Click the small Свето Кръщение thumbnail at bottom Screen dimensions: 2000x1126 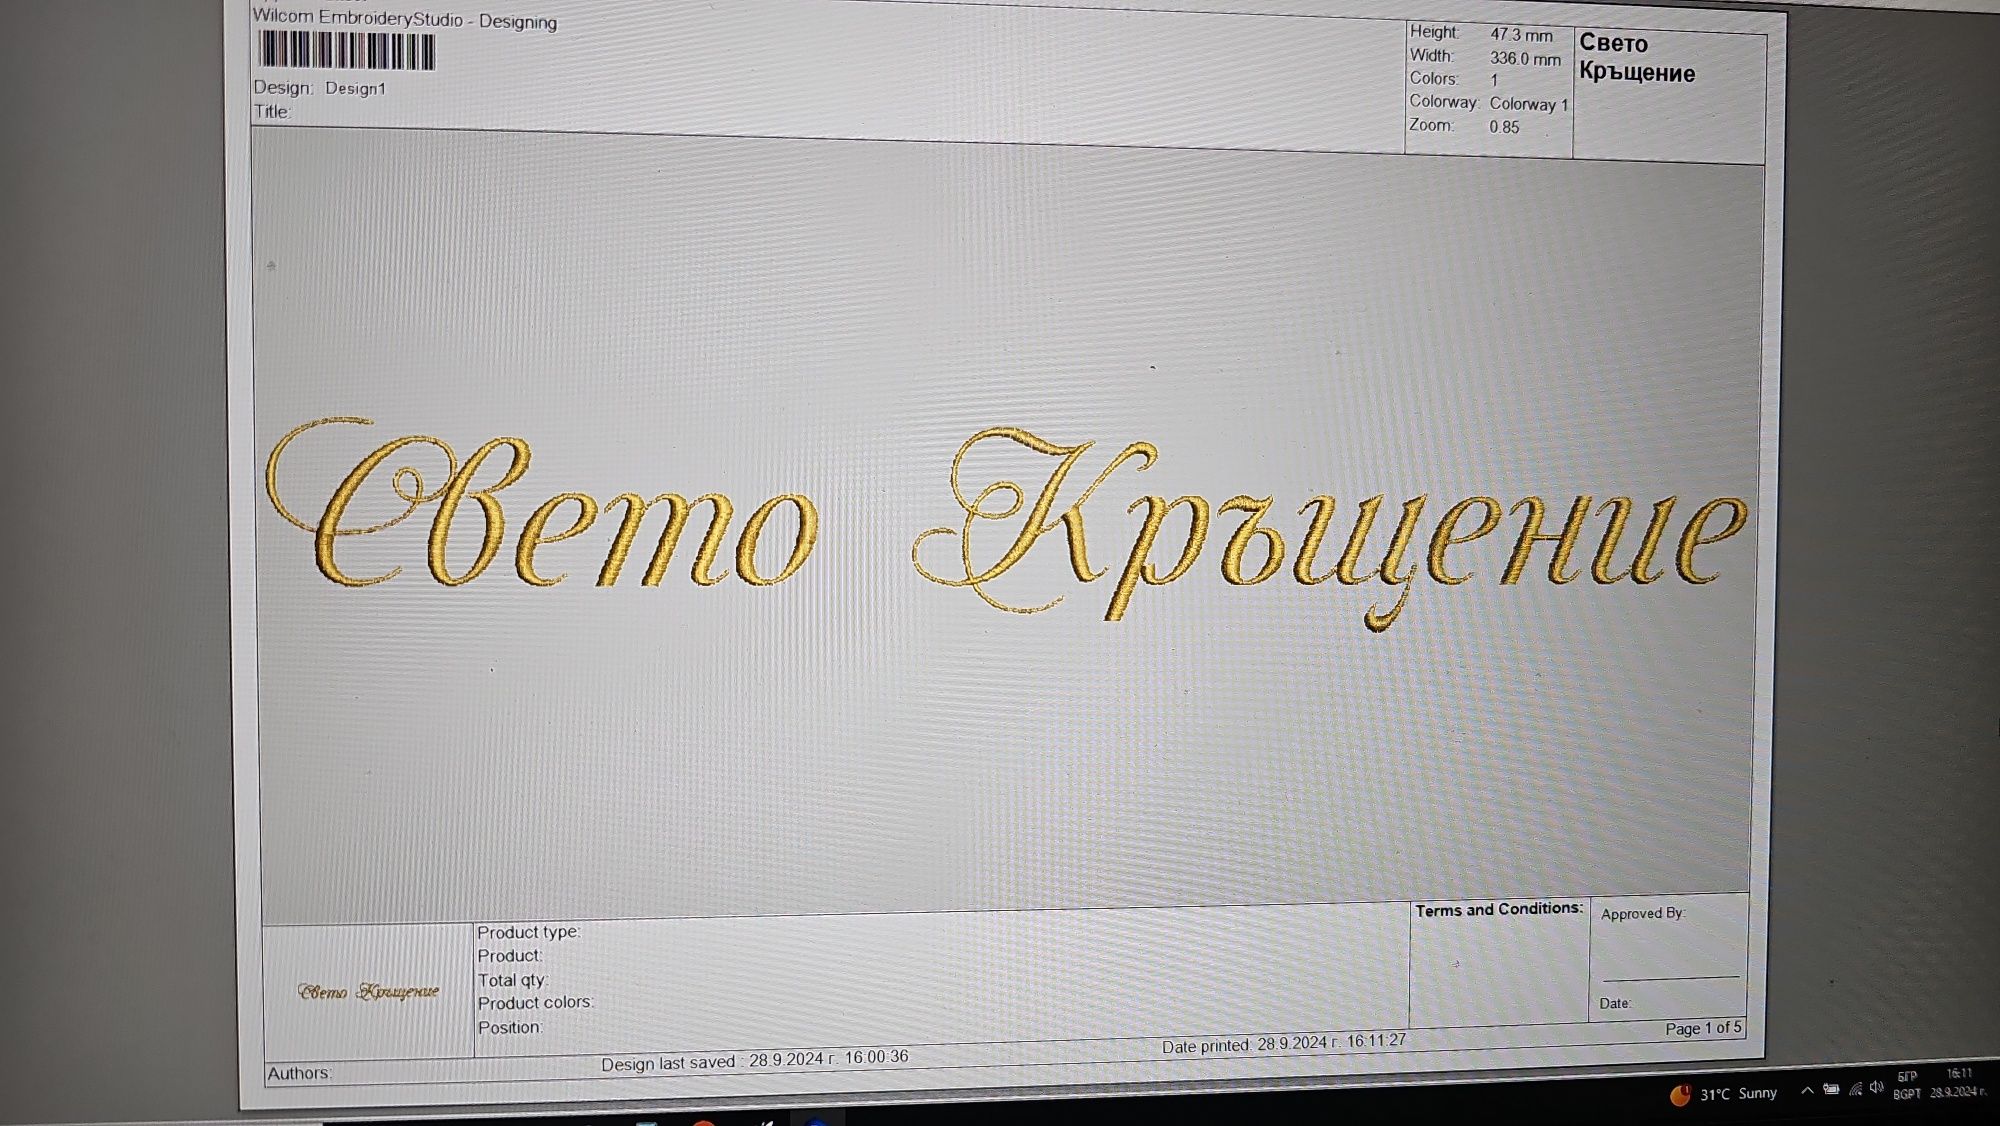pos(368,991)
